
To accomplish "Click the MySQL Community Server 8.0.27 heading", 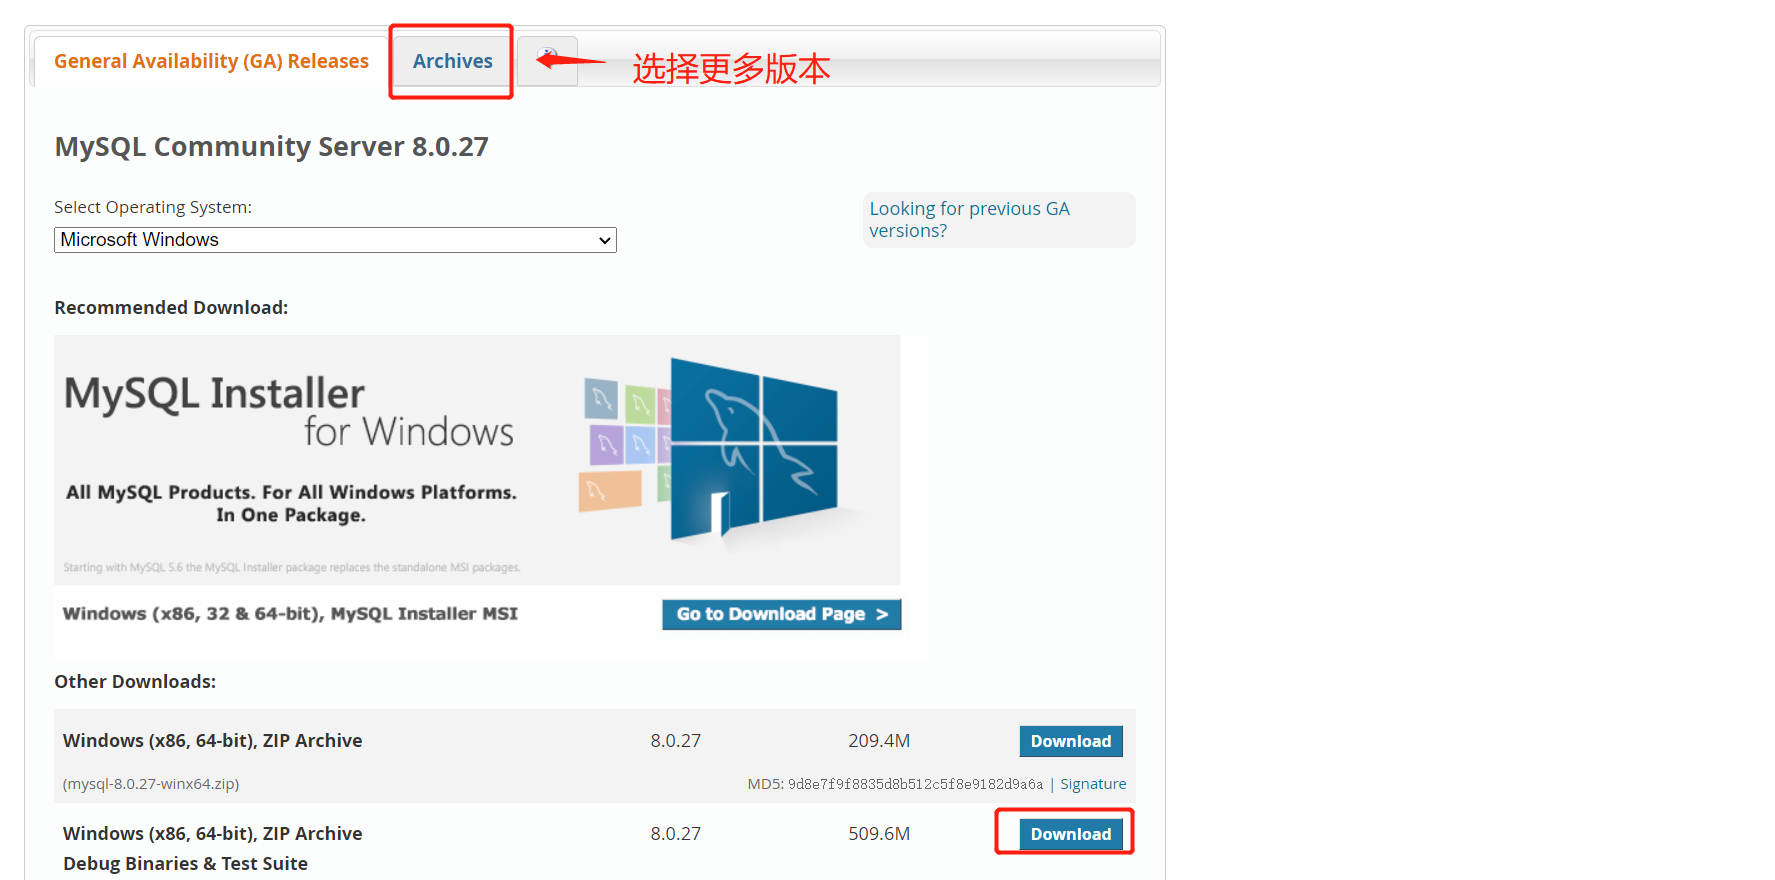I will pyautogui.click(x=271, y=147).
